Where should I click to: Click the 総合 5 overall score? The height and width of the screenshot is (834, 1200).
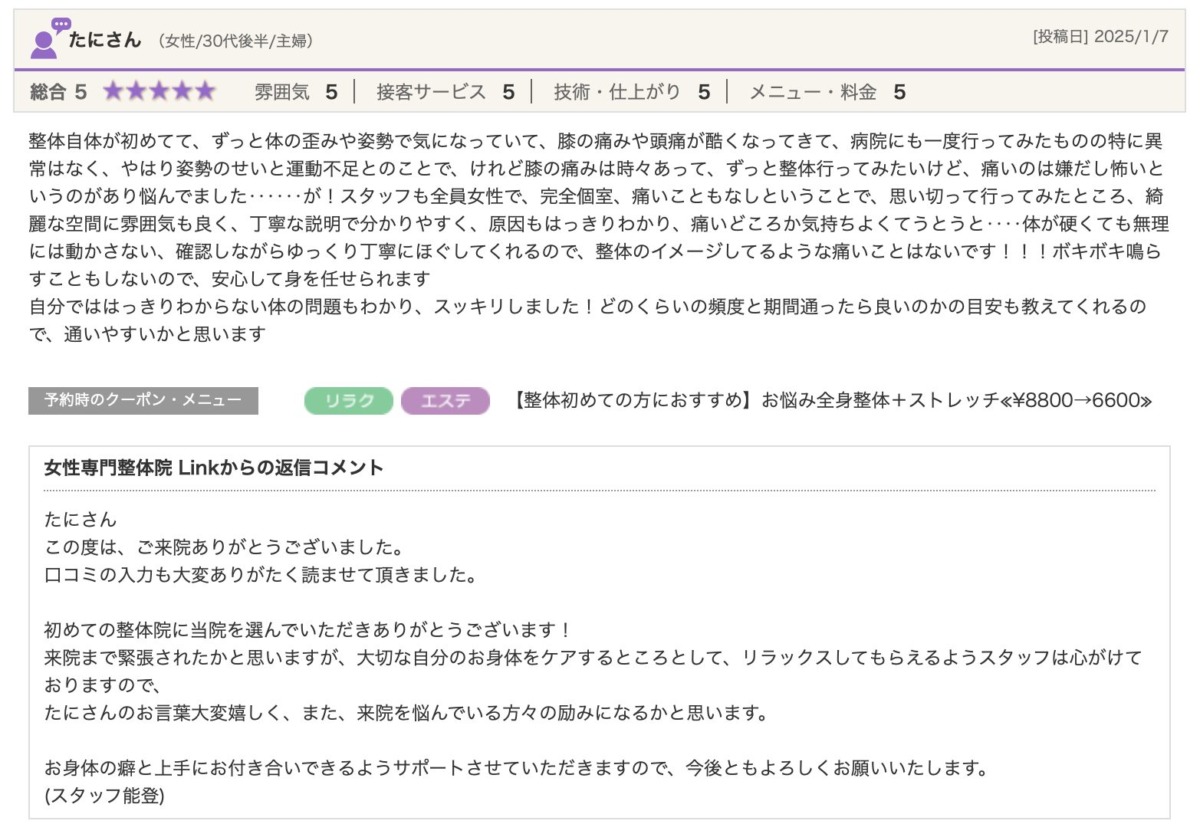point(58,92)
